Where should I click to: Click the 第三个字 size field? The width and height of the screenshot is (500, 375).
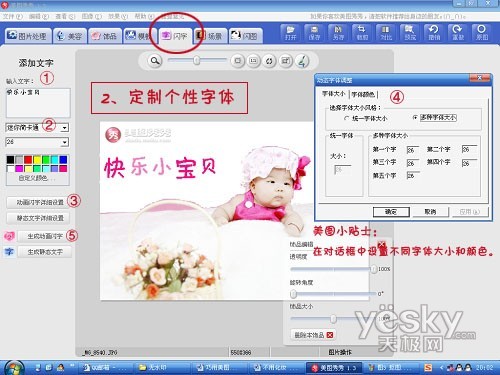coord(413,163)
